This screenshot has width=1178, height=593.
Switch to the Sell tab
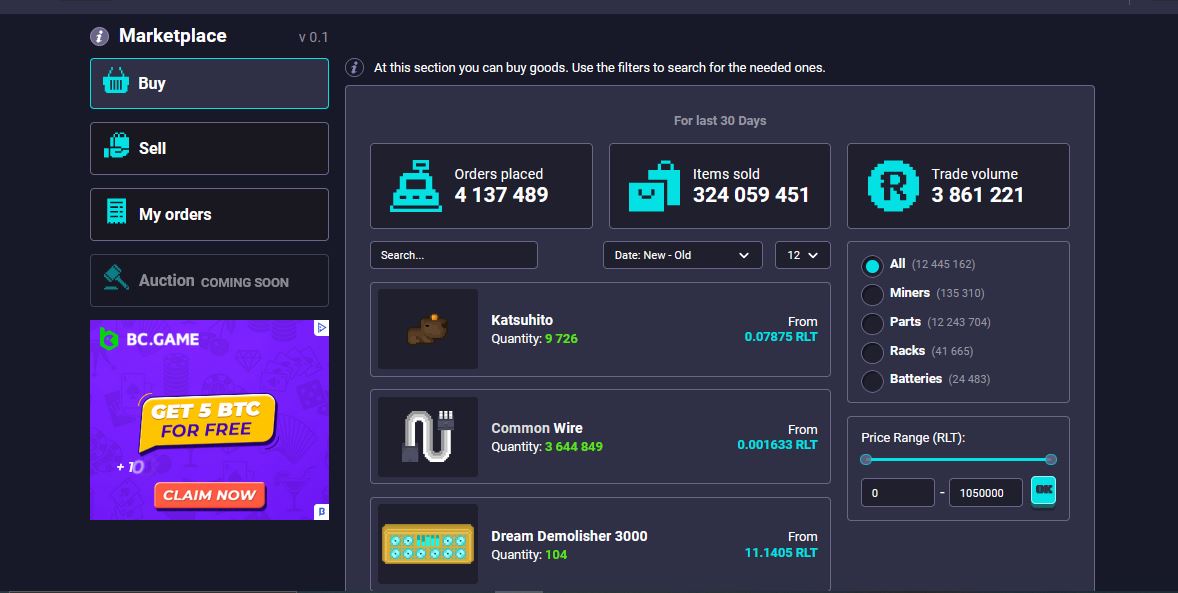click(209, 148)
